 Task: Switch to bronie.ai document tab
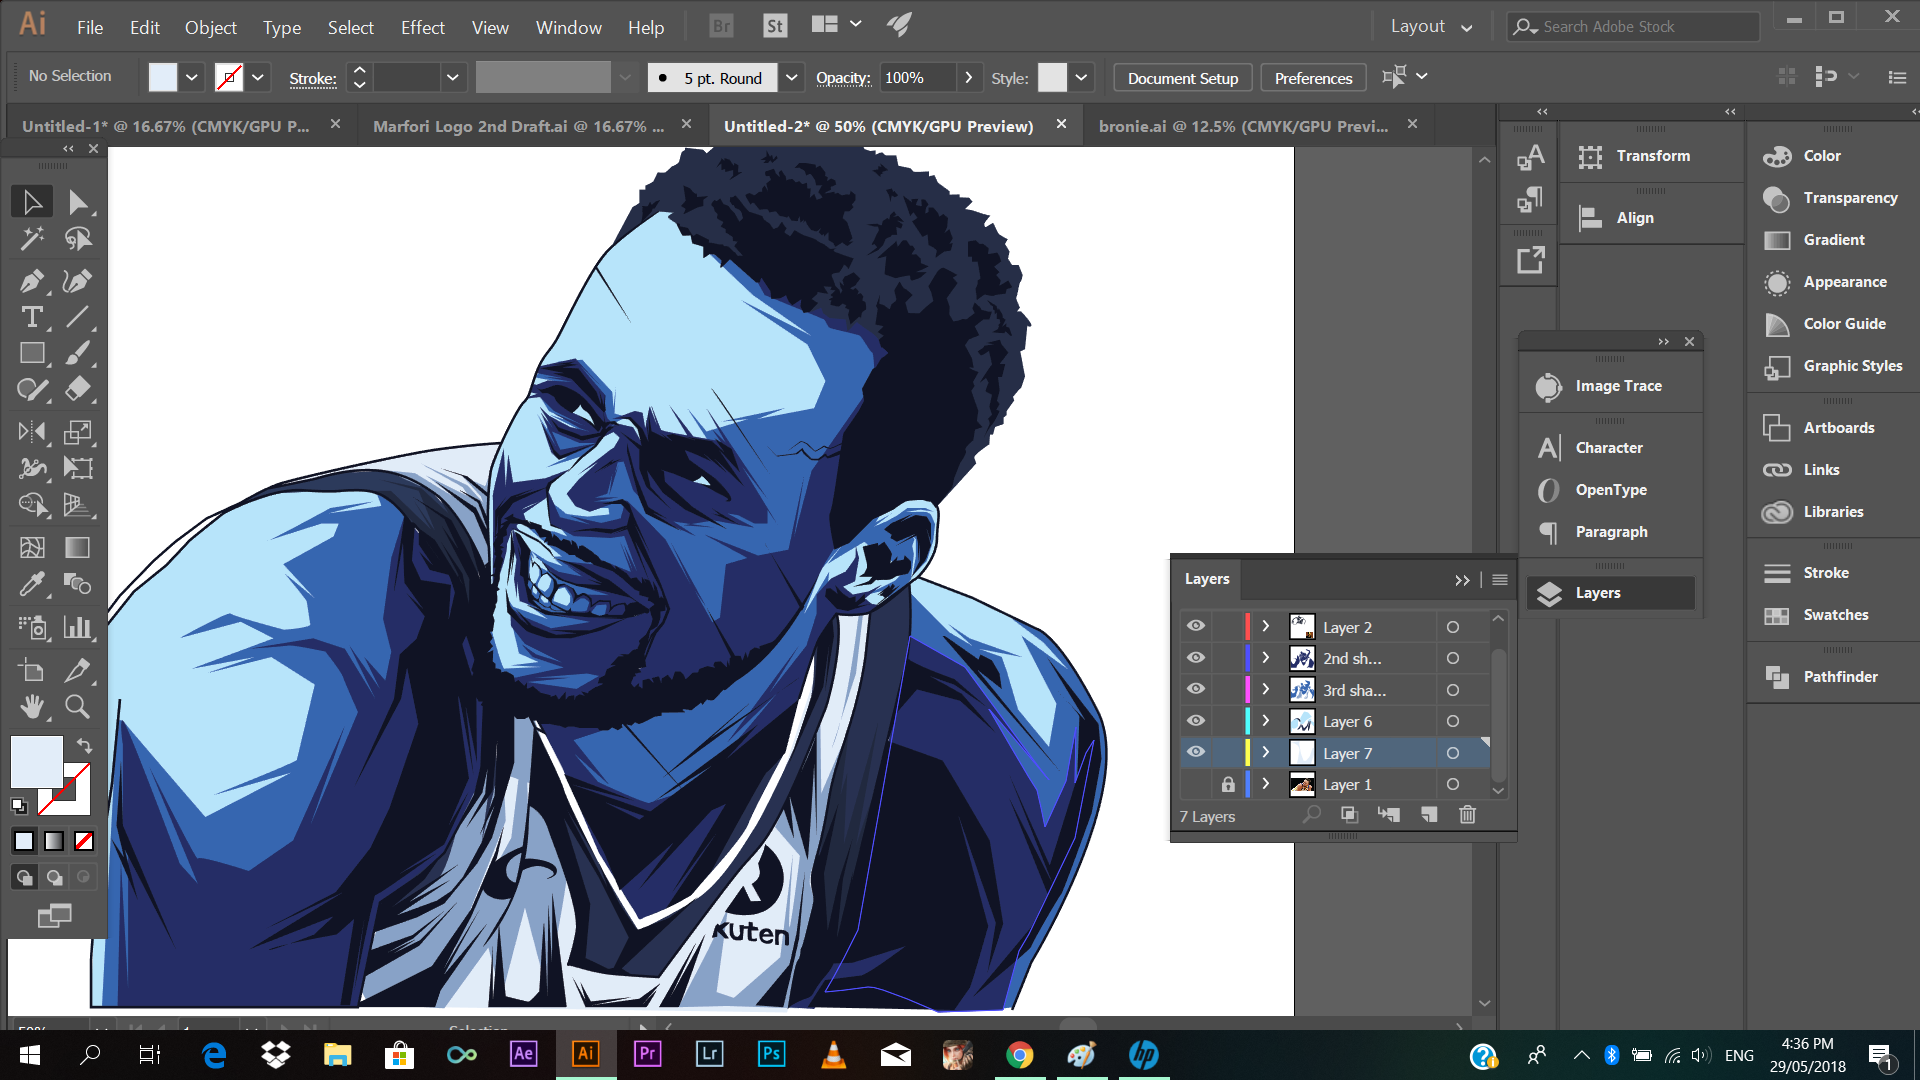click(1243, 126)
